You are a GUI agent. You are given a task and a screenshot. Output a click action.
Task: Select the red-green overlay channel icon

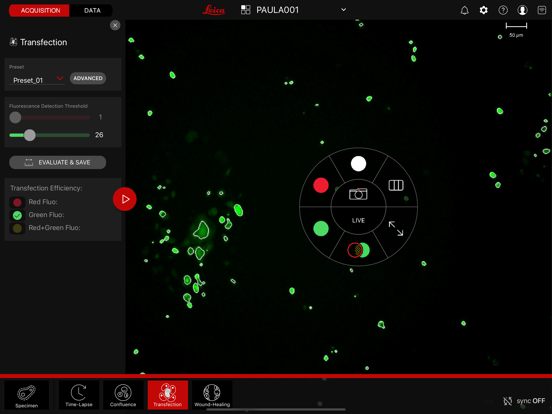358,250
